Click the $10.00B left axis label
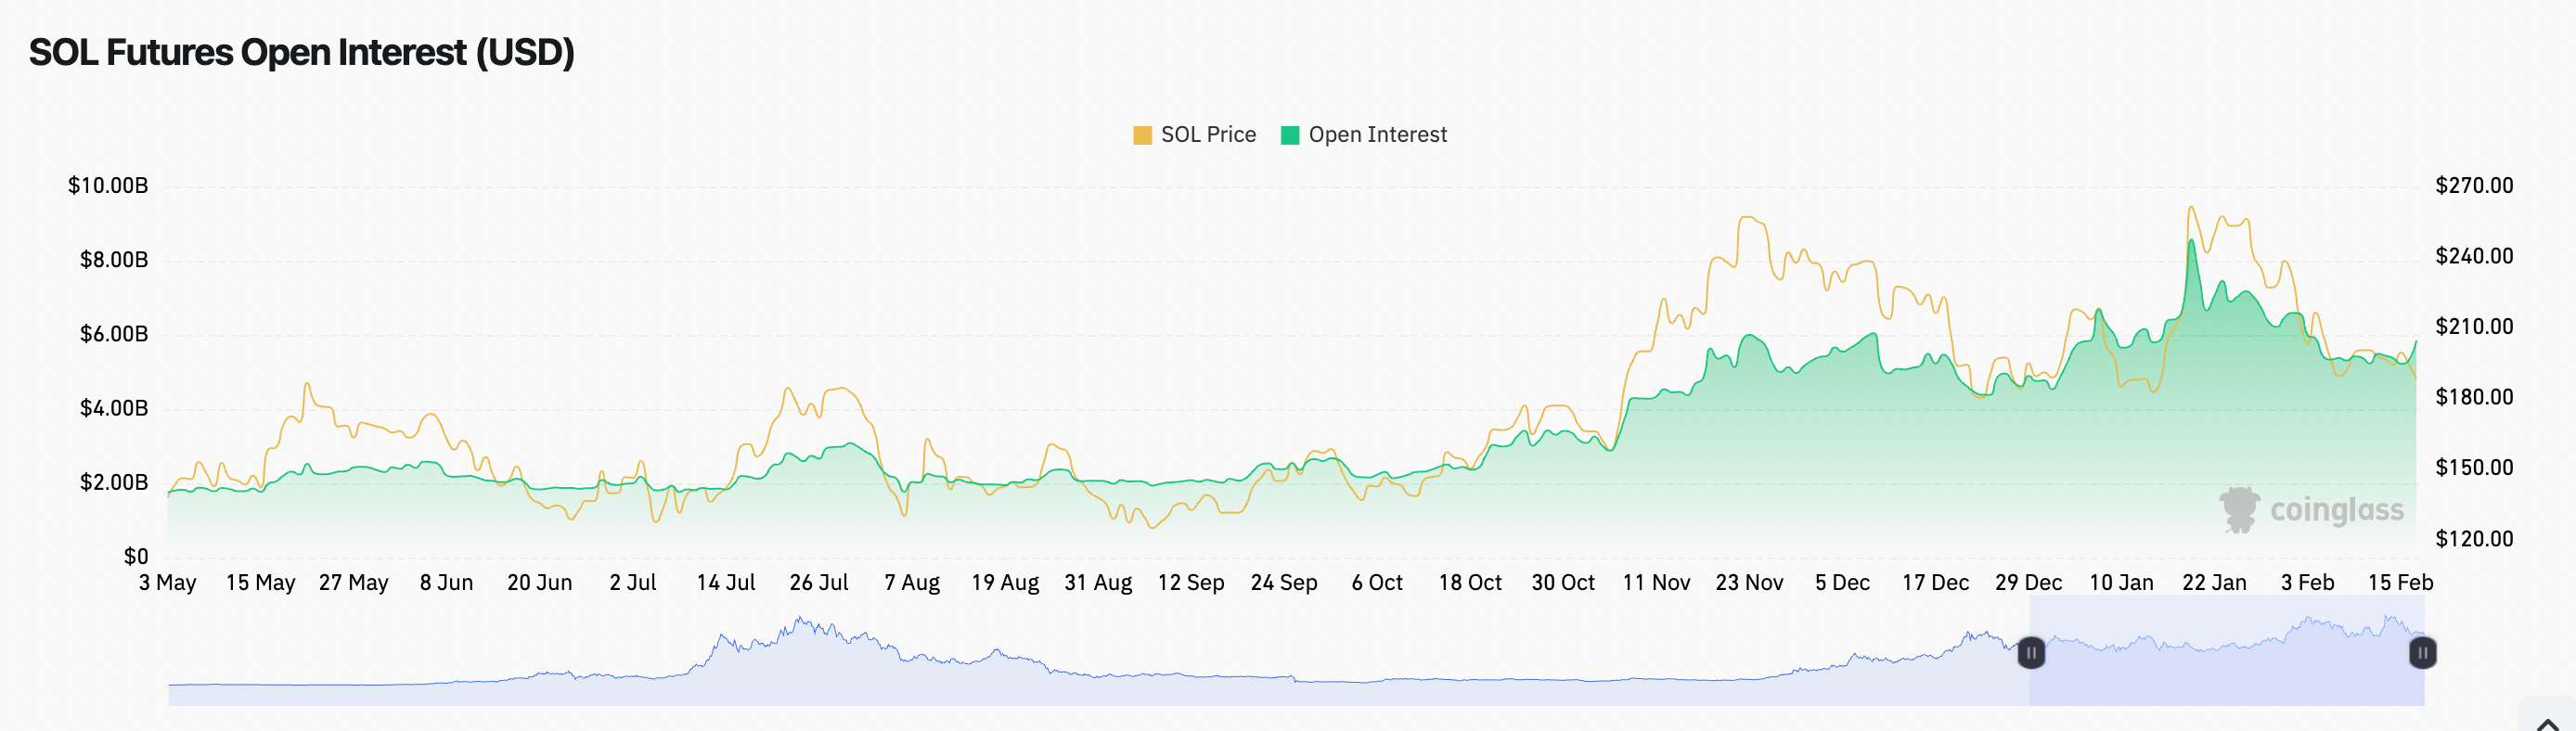 108,185
